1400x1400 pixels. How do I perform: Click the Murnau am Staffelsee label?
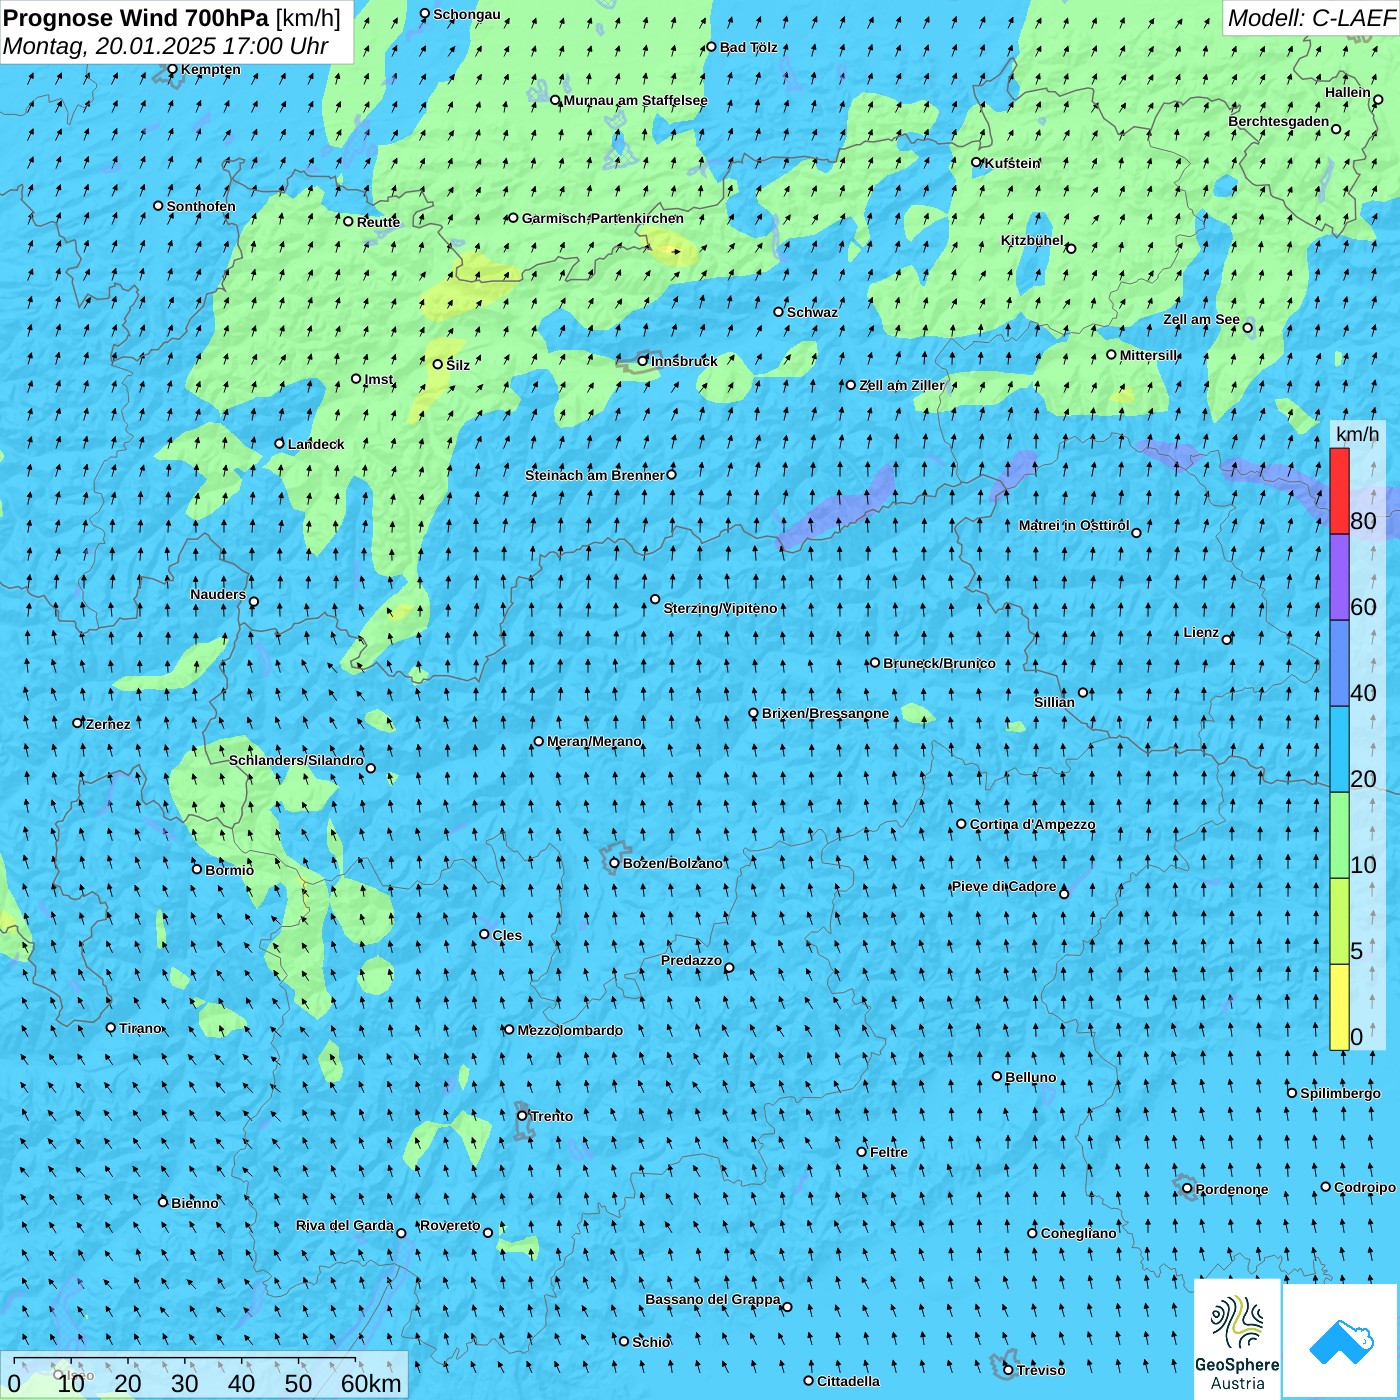(x=636, y=100)
